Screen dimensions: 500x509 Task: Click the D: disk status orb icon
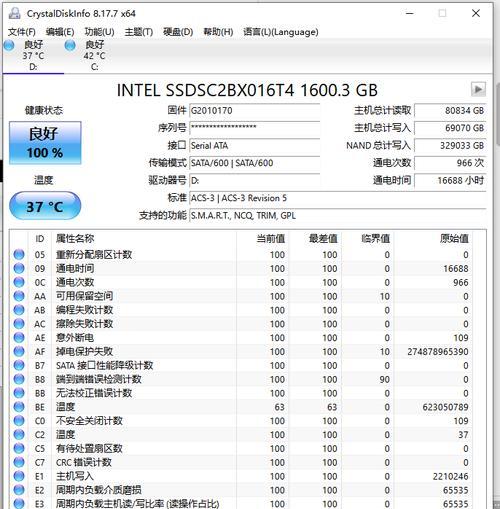pyautogui.click(x=9, y=45)
